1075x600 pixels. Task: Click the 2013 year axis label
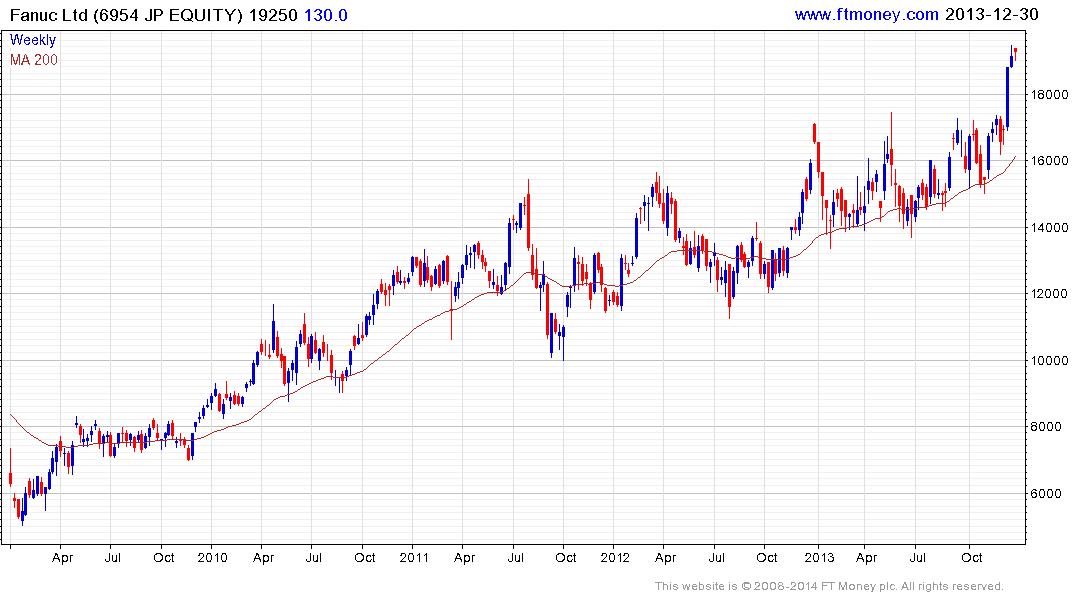pos(819,557)
